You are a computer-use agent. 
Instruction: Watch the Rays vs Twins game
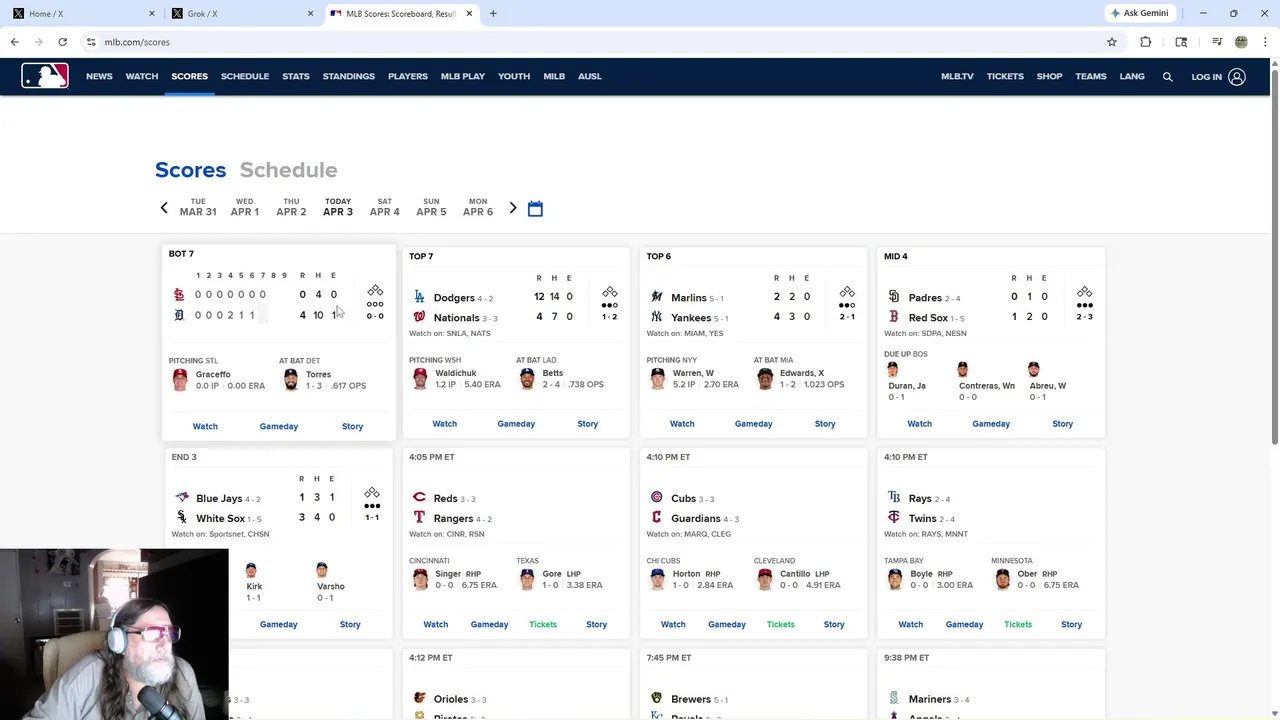pos(911,624)
